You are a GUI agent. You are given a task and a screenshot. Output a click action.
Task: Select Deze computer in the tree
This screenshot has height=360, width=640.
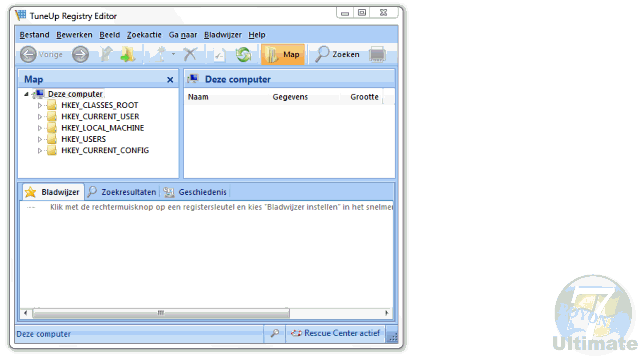[x=75, y=94]
